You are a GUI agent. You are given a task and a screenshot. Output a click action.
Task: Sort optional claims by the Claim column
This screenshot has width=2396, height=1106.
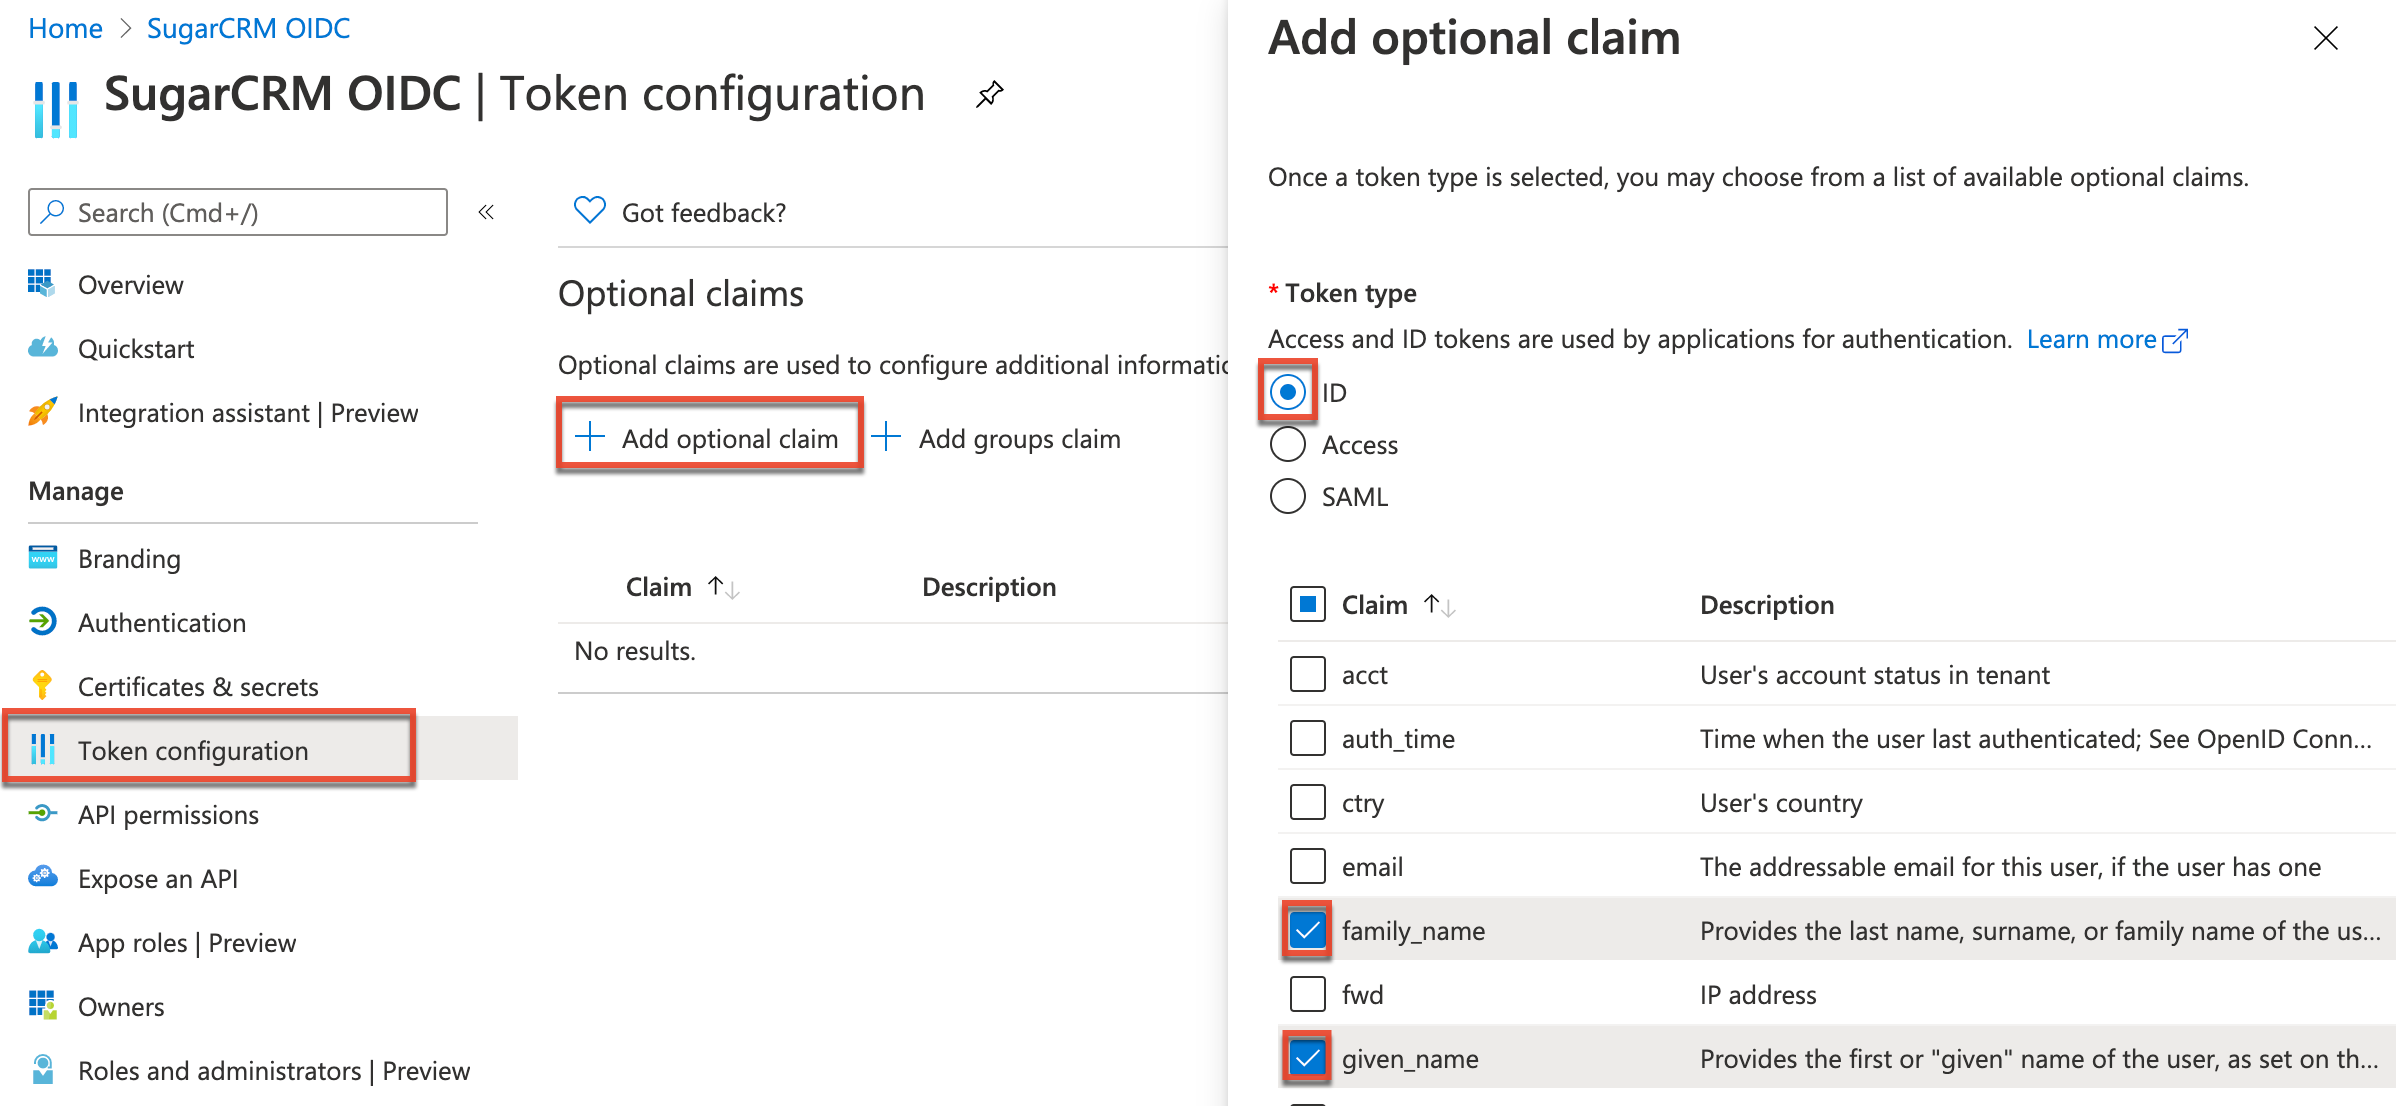tap(682, 587)
